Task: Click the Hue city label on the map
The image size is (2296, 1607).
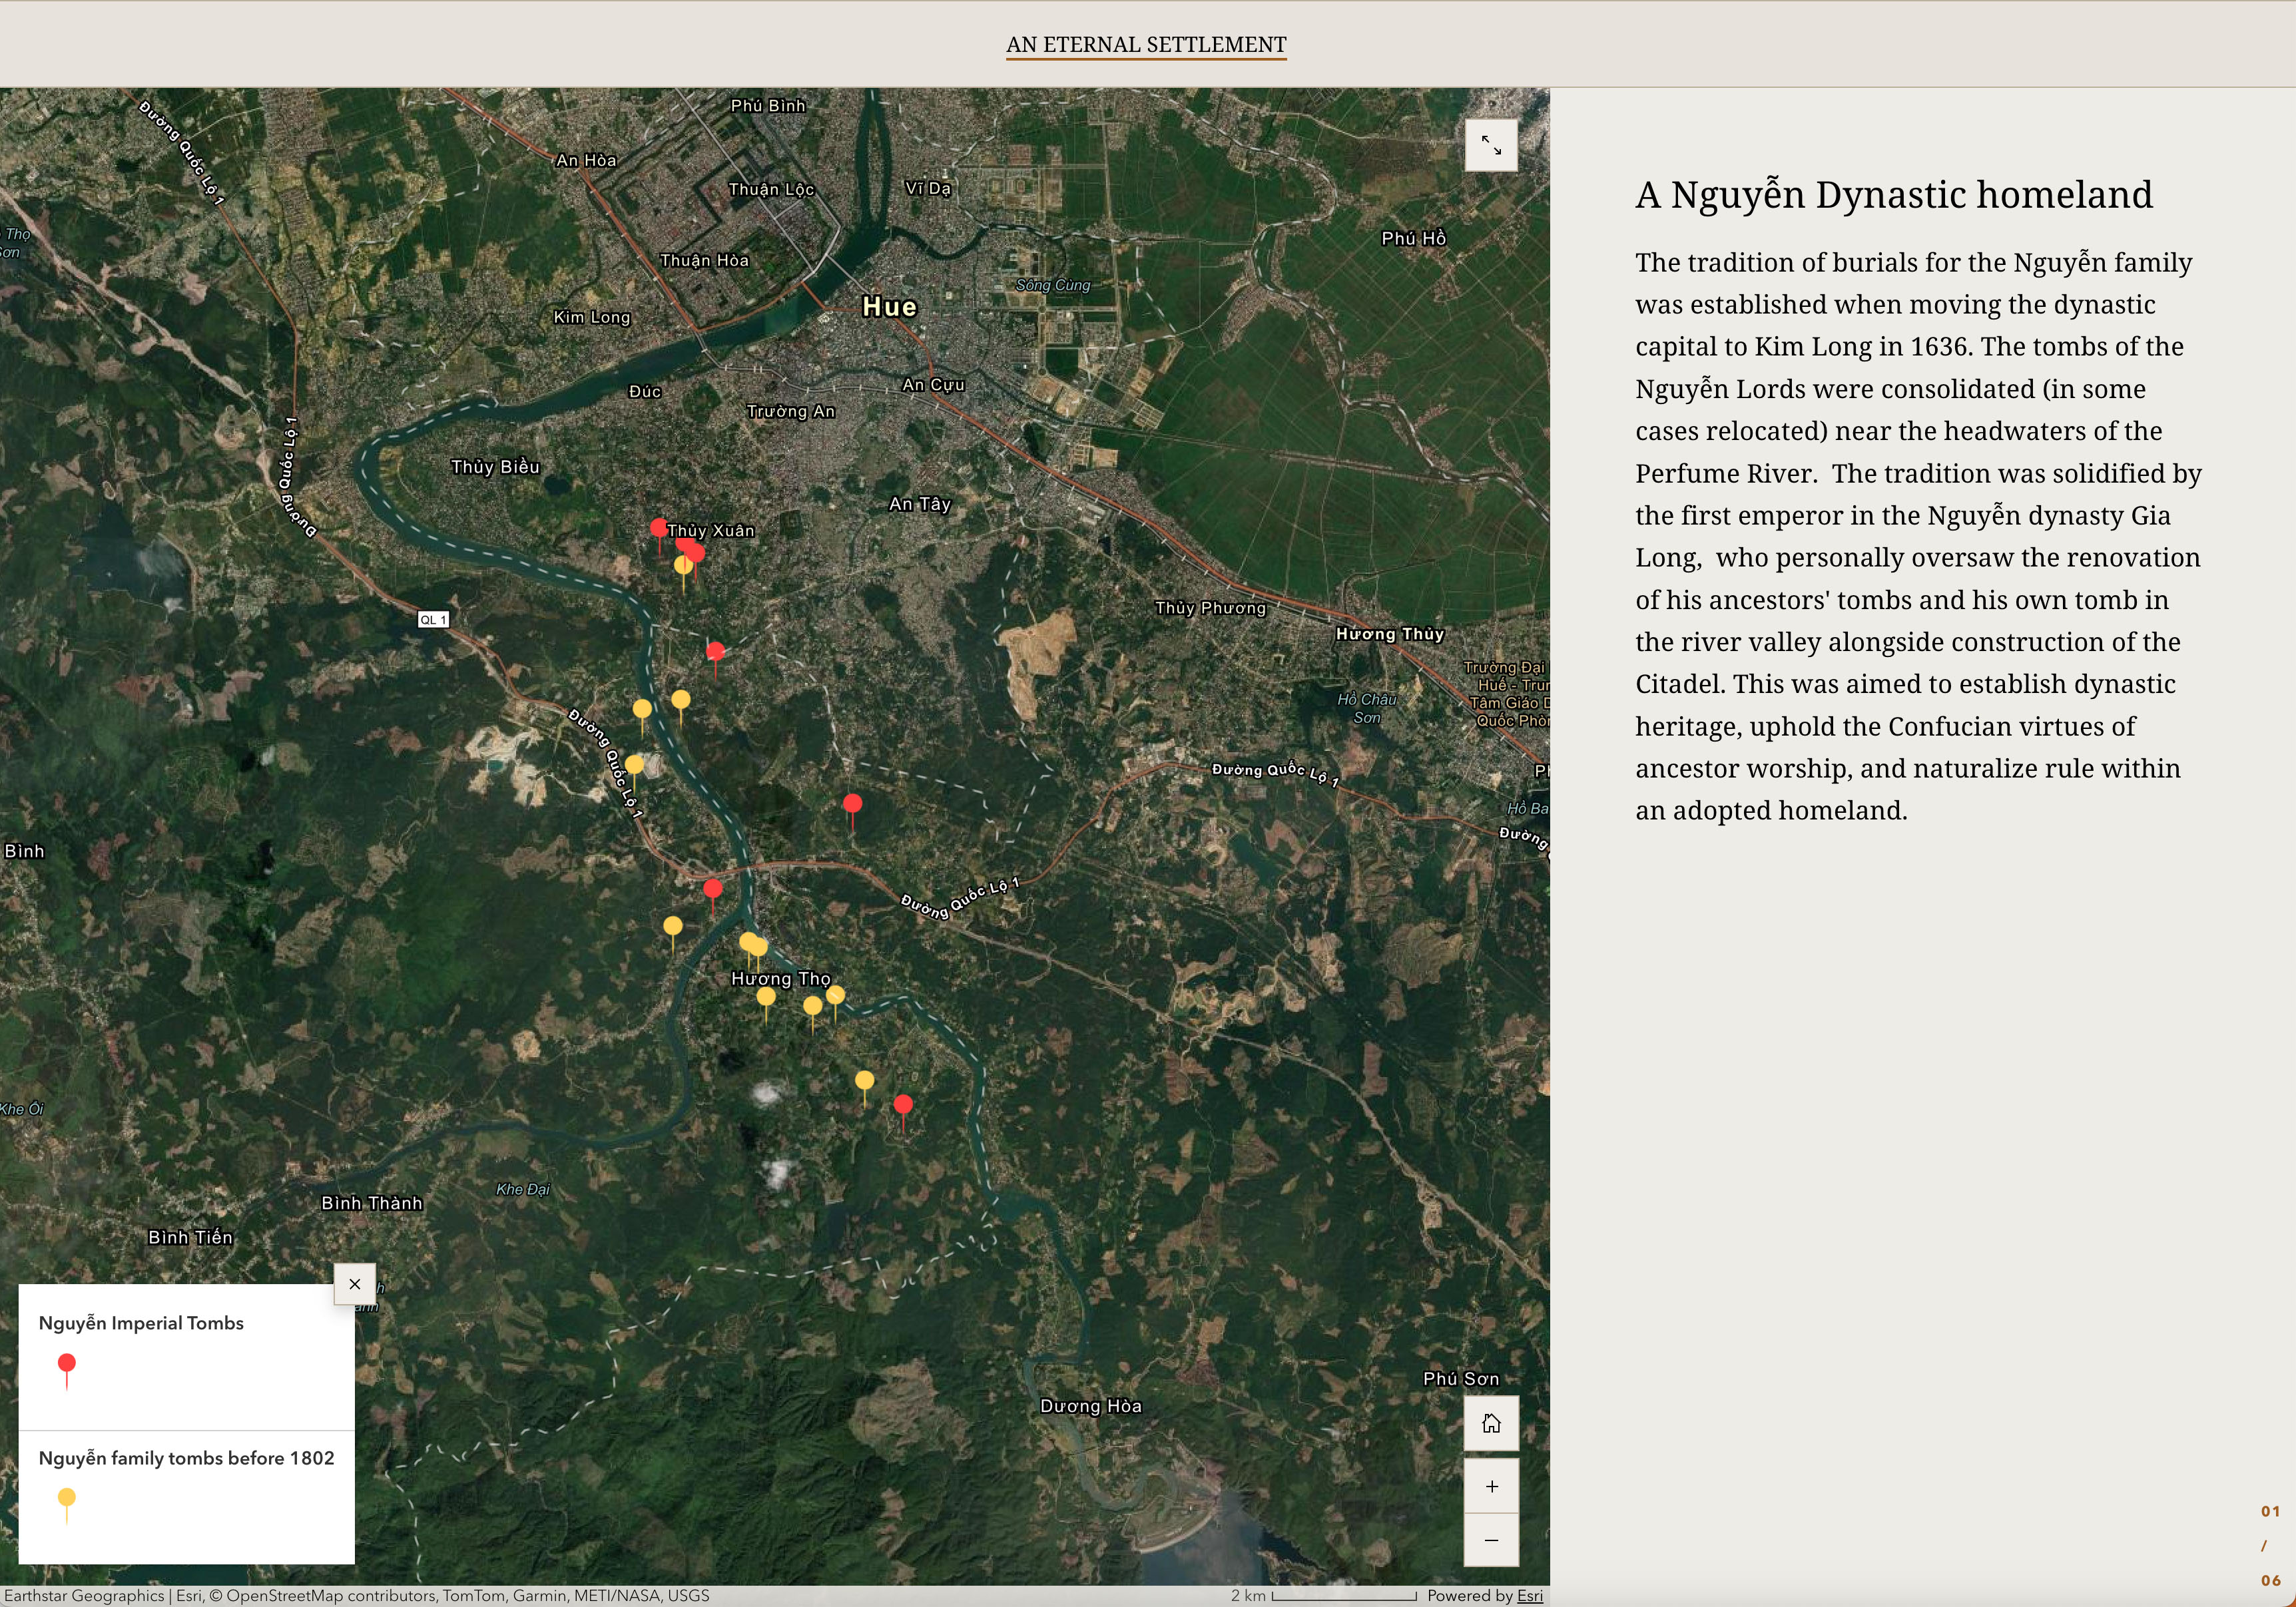Action: (x=890, y=308)
